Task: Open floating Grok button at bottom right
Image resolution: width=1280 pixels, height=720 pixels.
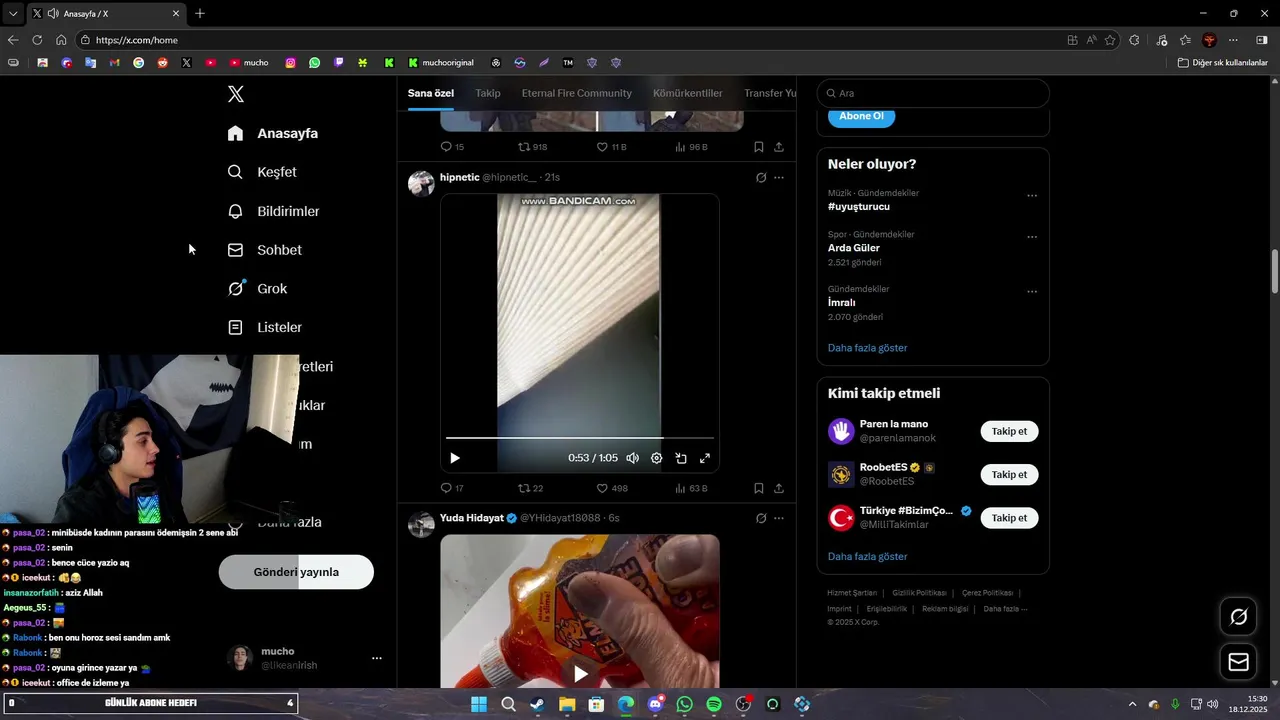Action: [x=1238, y=617]
